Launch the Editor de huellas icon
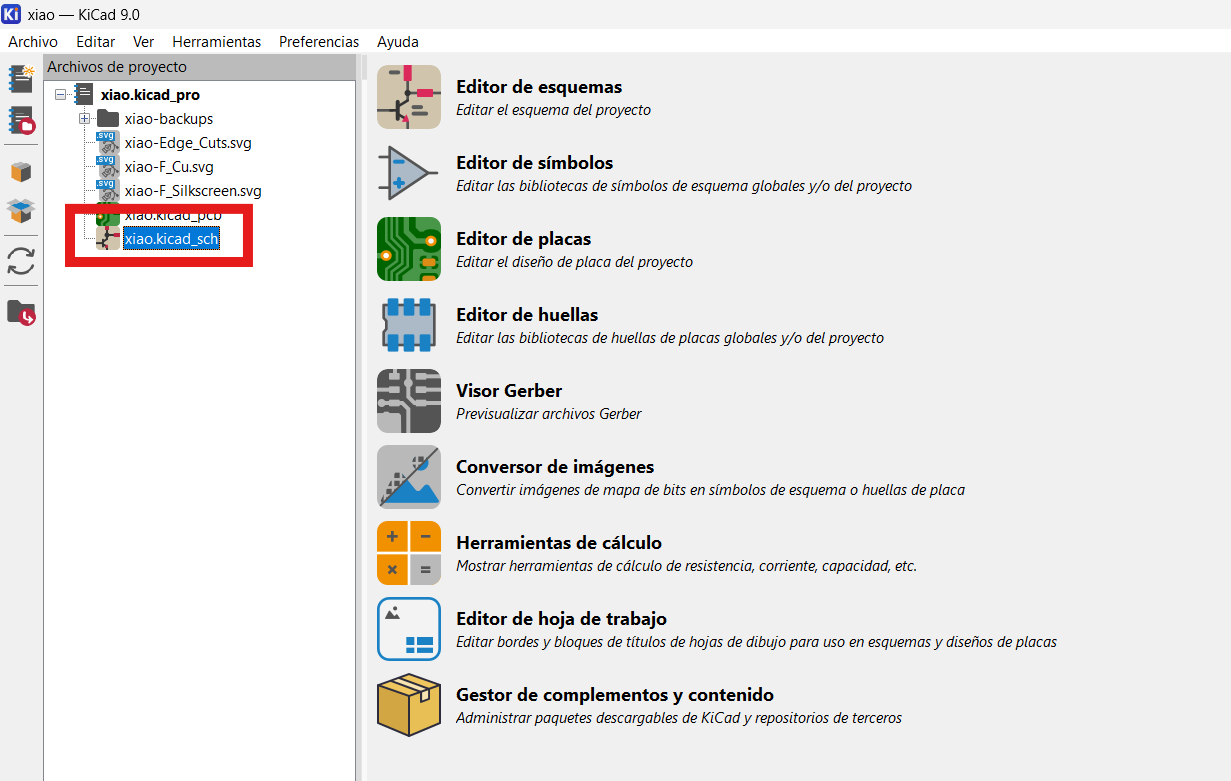 [x=409, y=325]
